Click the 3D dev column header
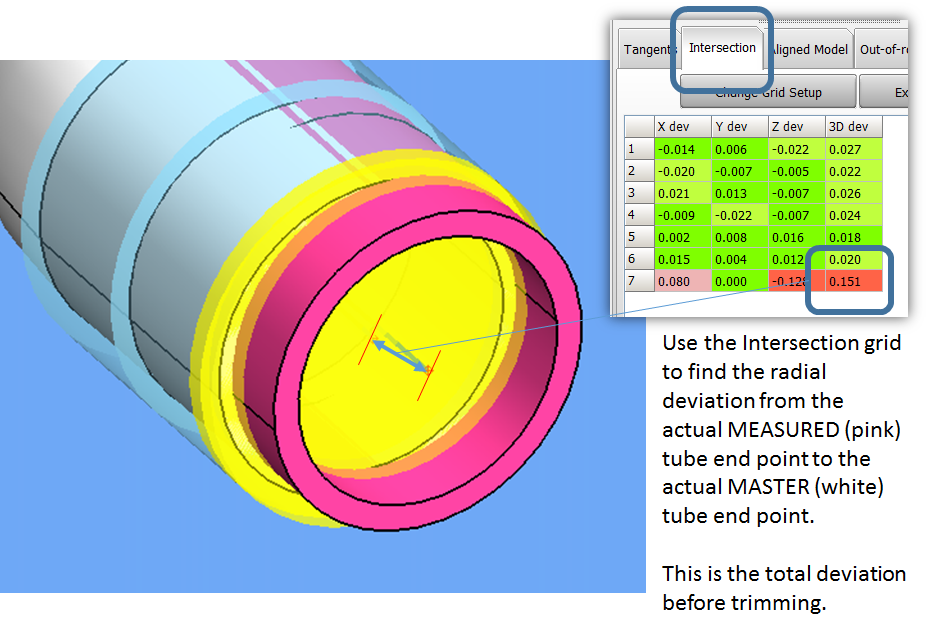Image resolution: width=928 pixels, height=631 pixels. (x=853, y=127)
